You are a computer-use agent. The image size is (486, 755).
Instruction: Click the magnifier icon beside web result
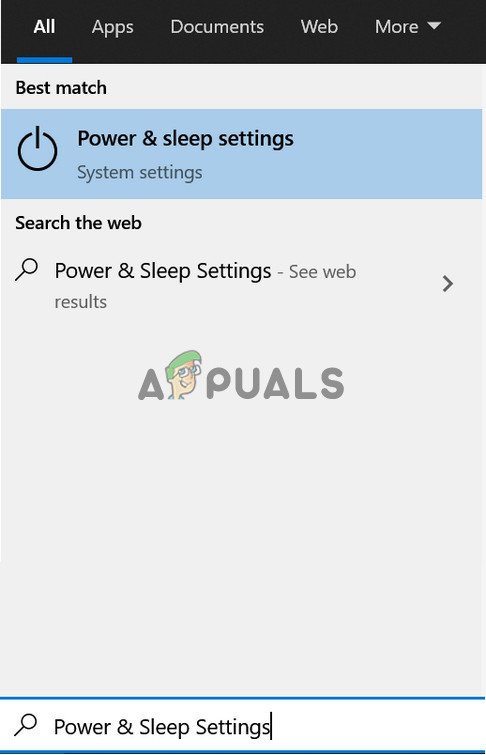coord(26,270)
